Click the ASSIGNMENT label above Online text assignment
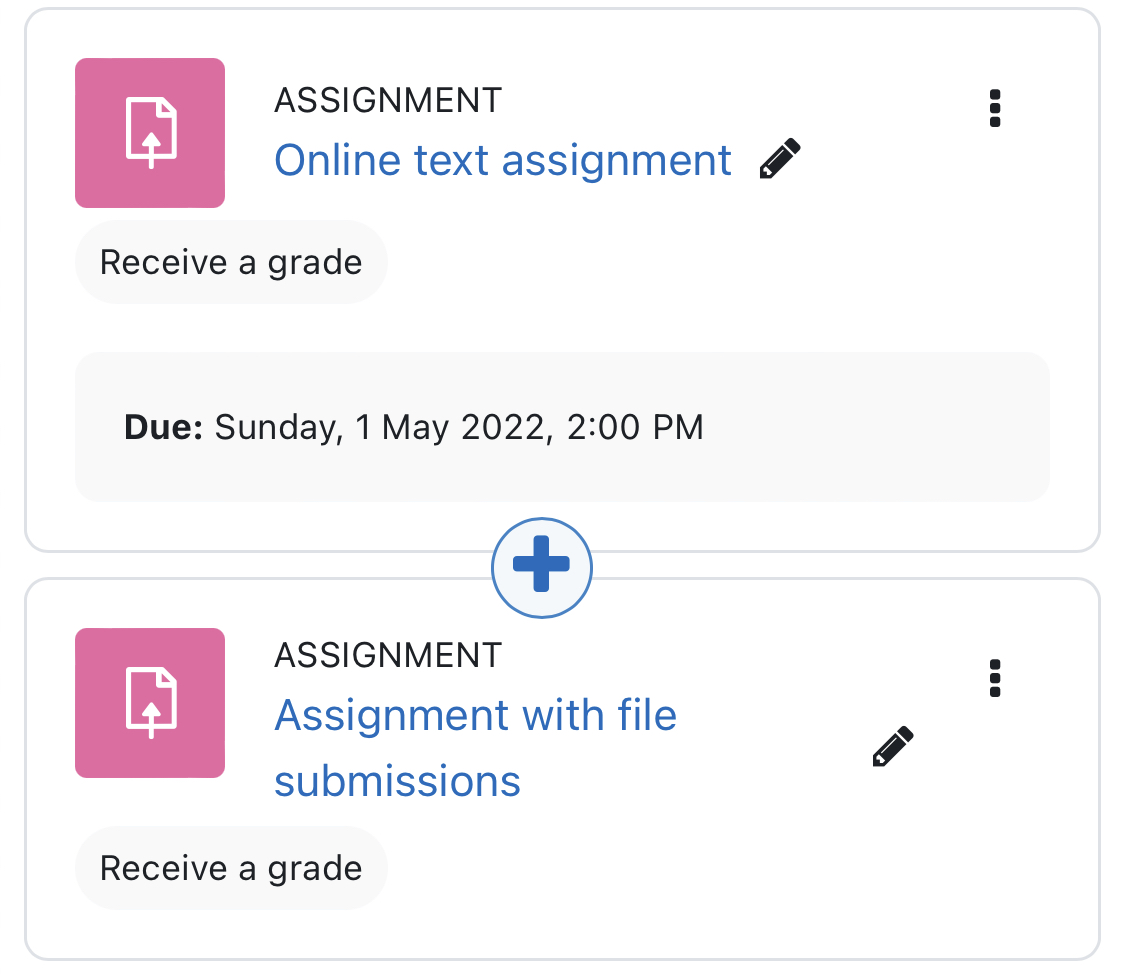 pos(387,100)
